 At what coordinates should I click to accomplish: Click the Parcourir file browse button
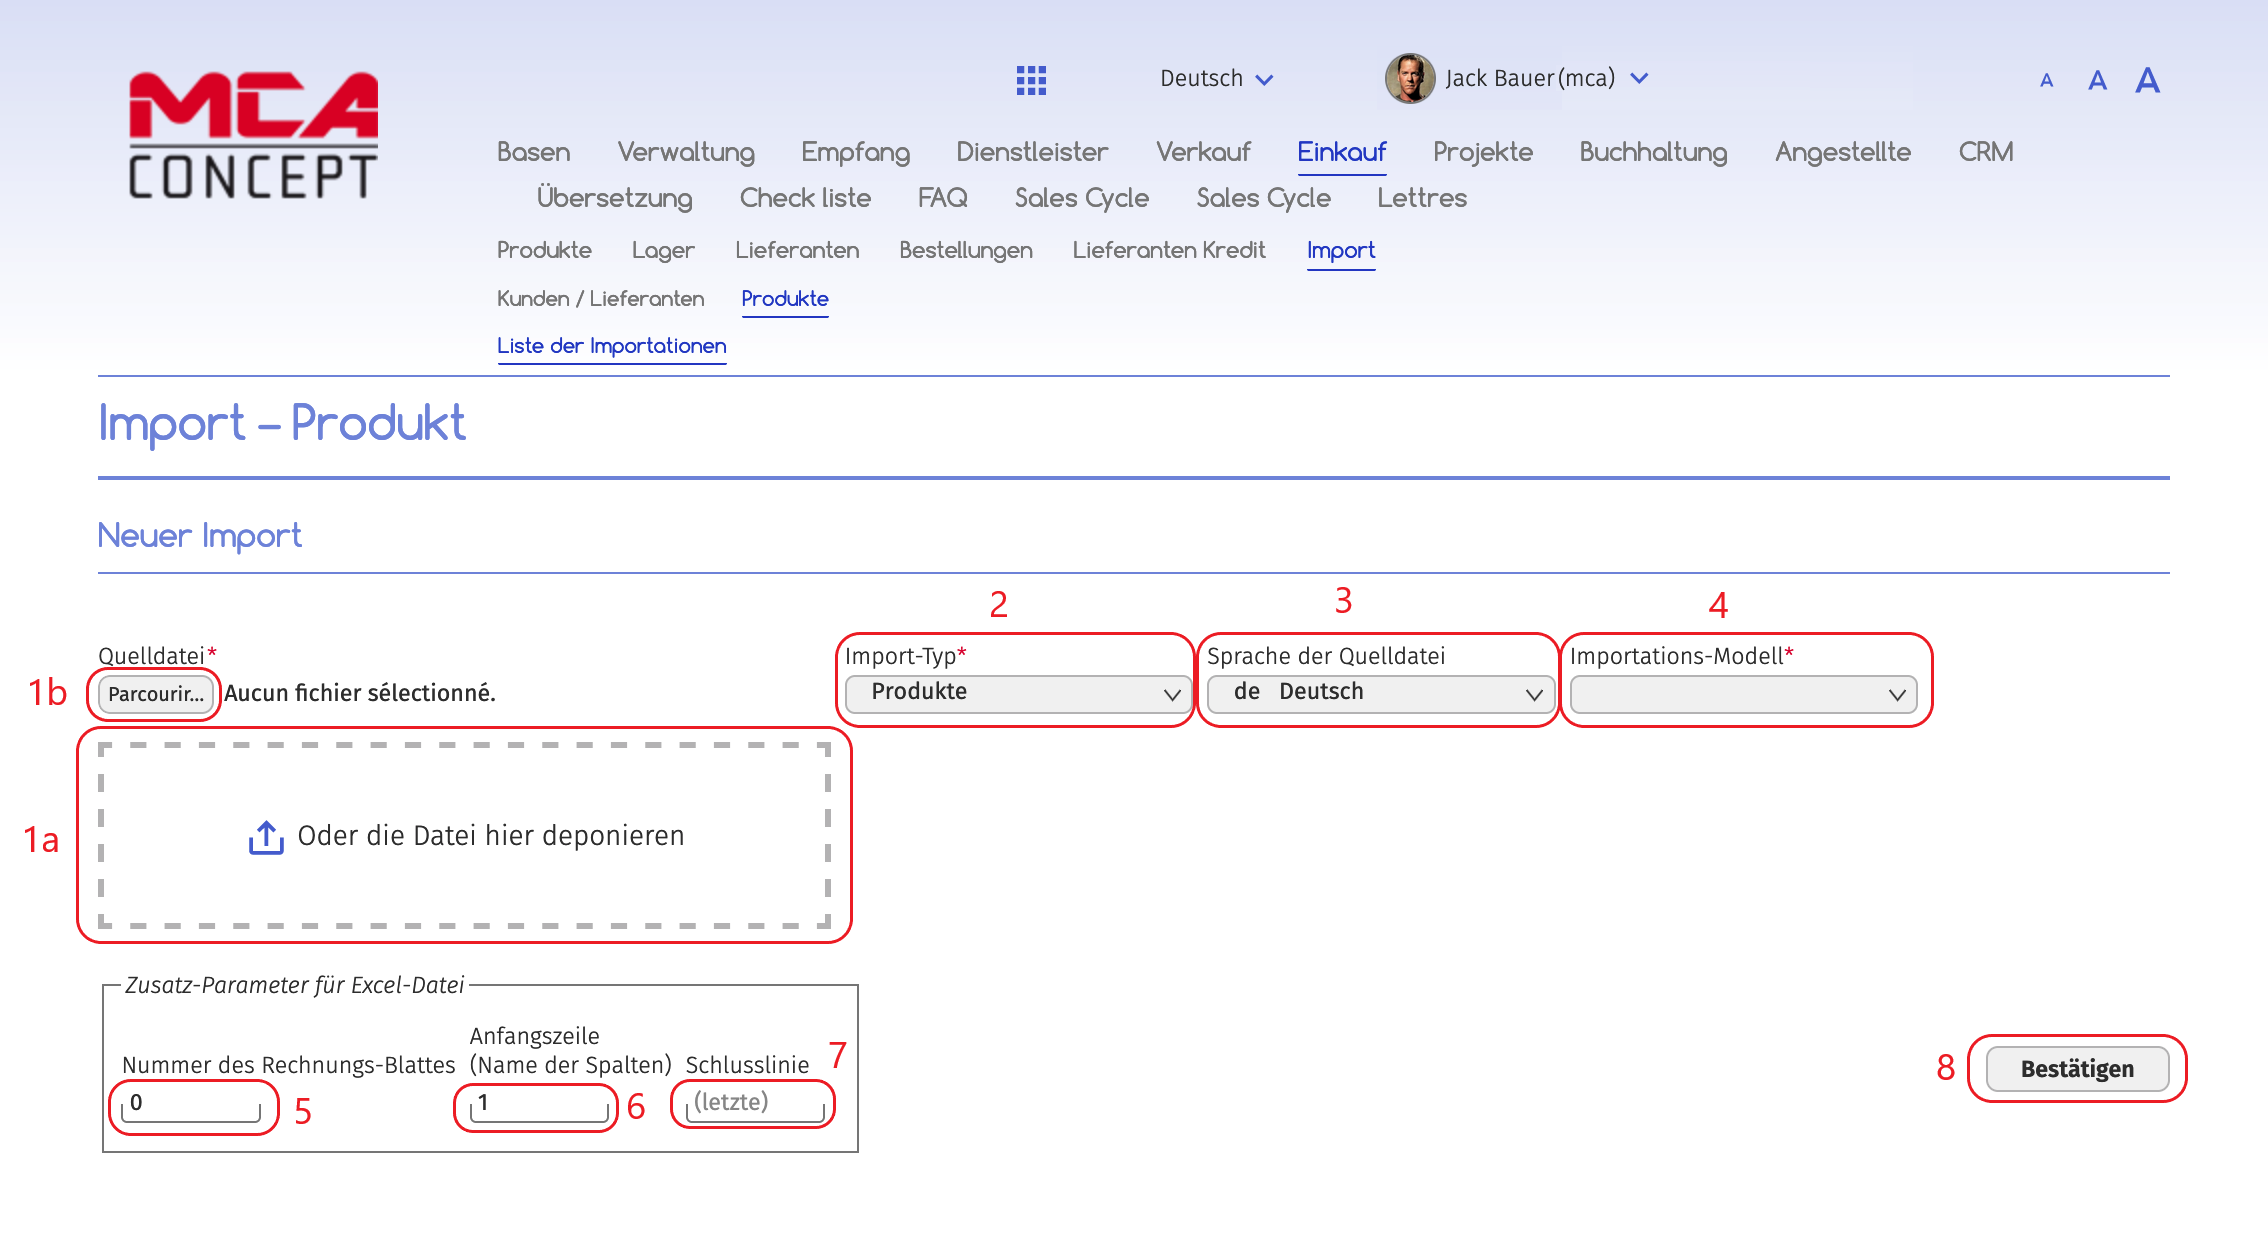(153, 693)
